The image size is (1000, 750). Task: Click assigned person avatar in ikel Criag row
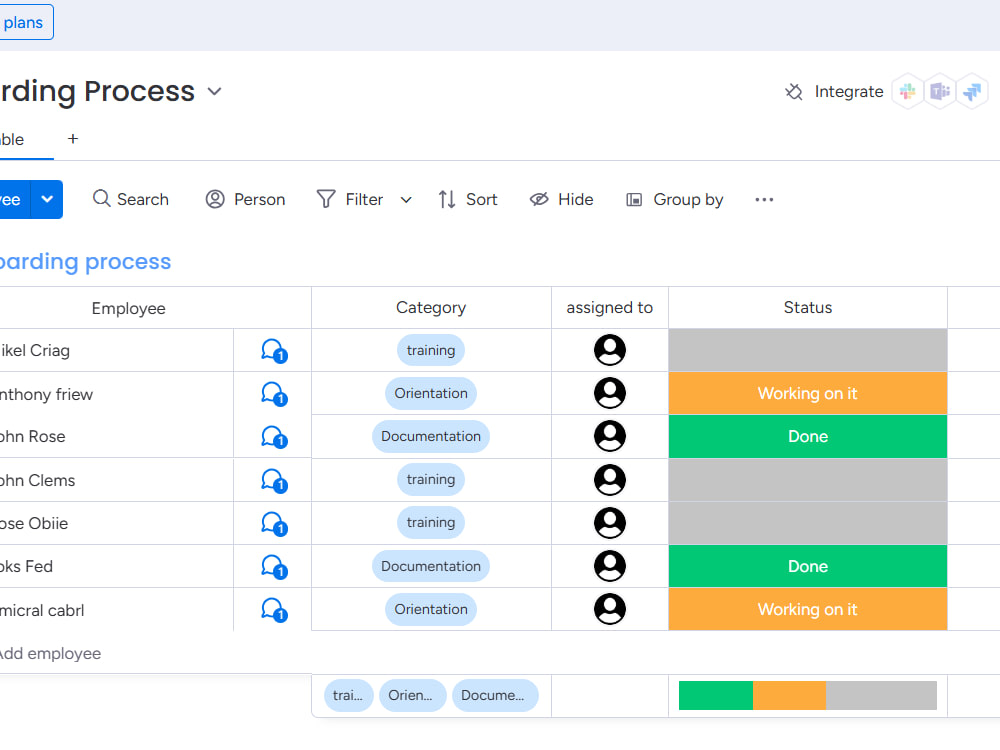[x=610, y=350]
